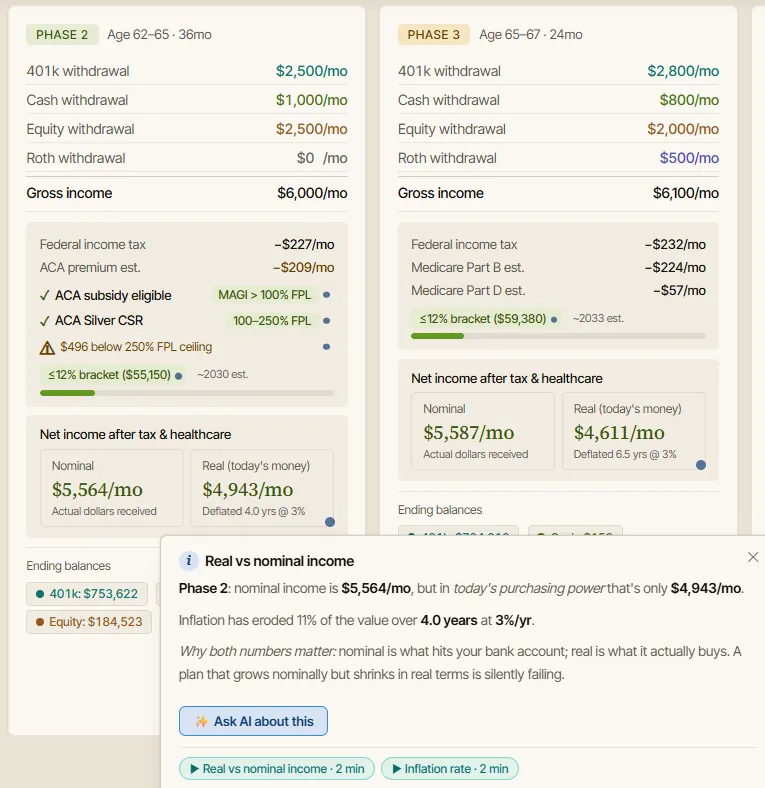Click info dot beside 100–250% FPL badge
The image size is (765, 788).
326,321
